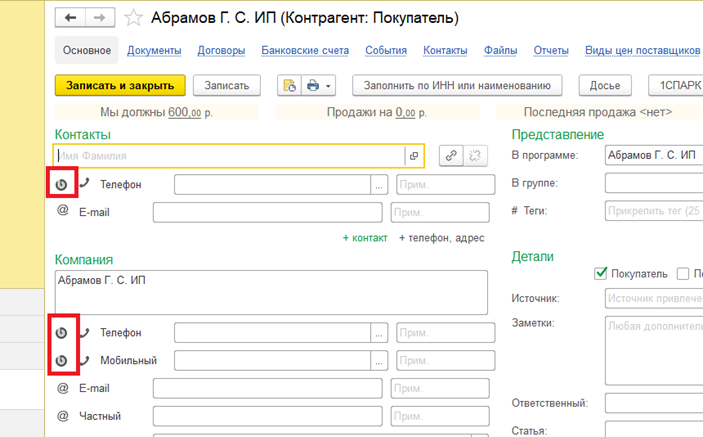Click phone handset icon for company Телефон

(84, 332)
